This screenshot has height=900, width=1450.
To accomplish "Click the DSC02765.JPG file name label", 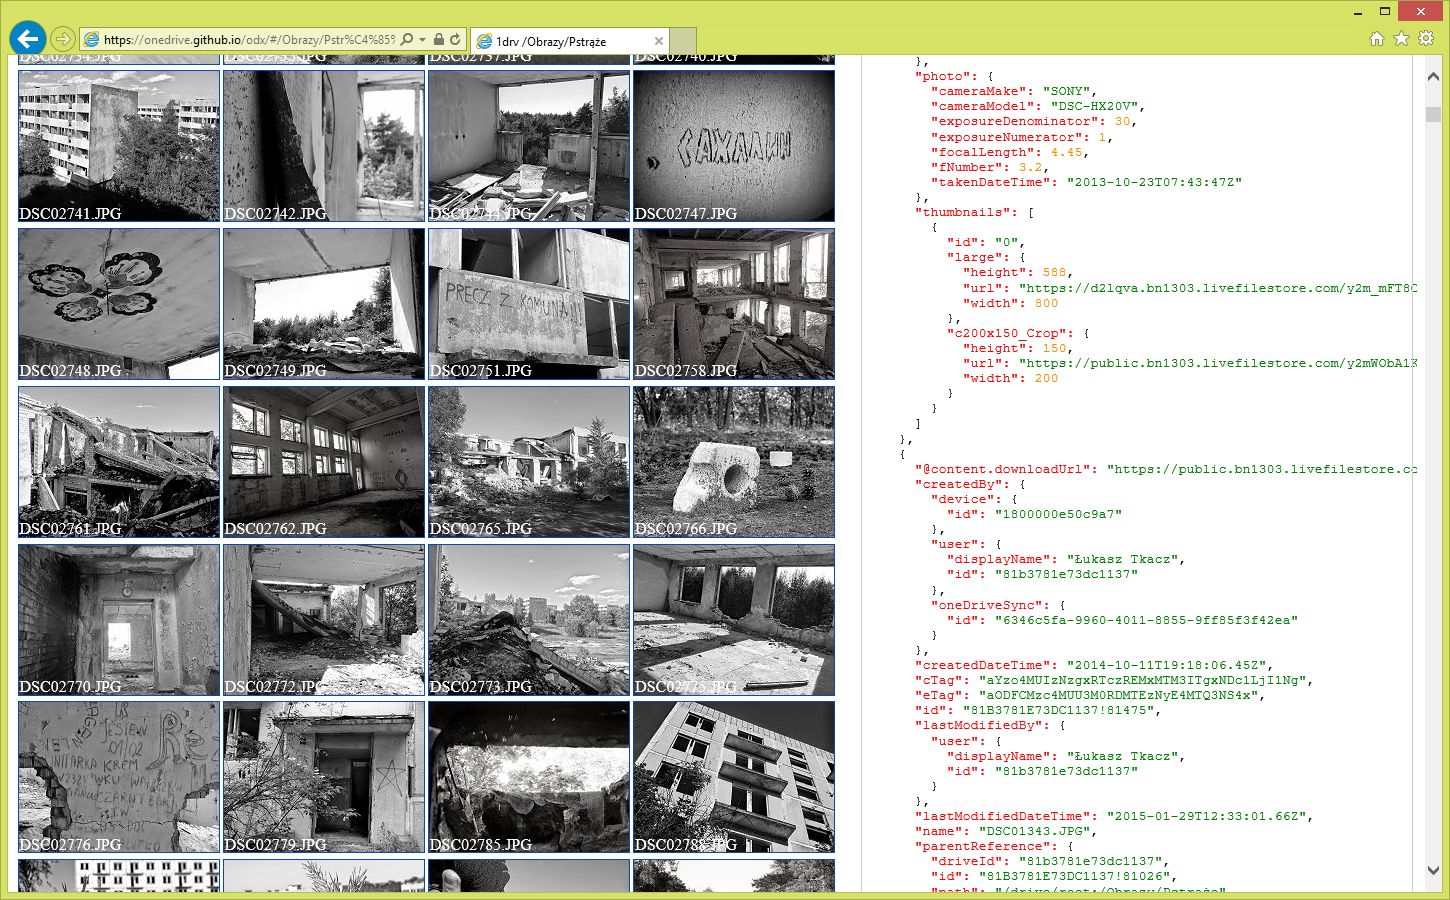I will 480,529.
